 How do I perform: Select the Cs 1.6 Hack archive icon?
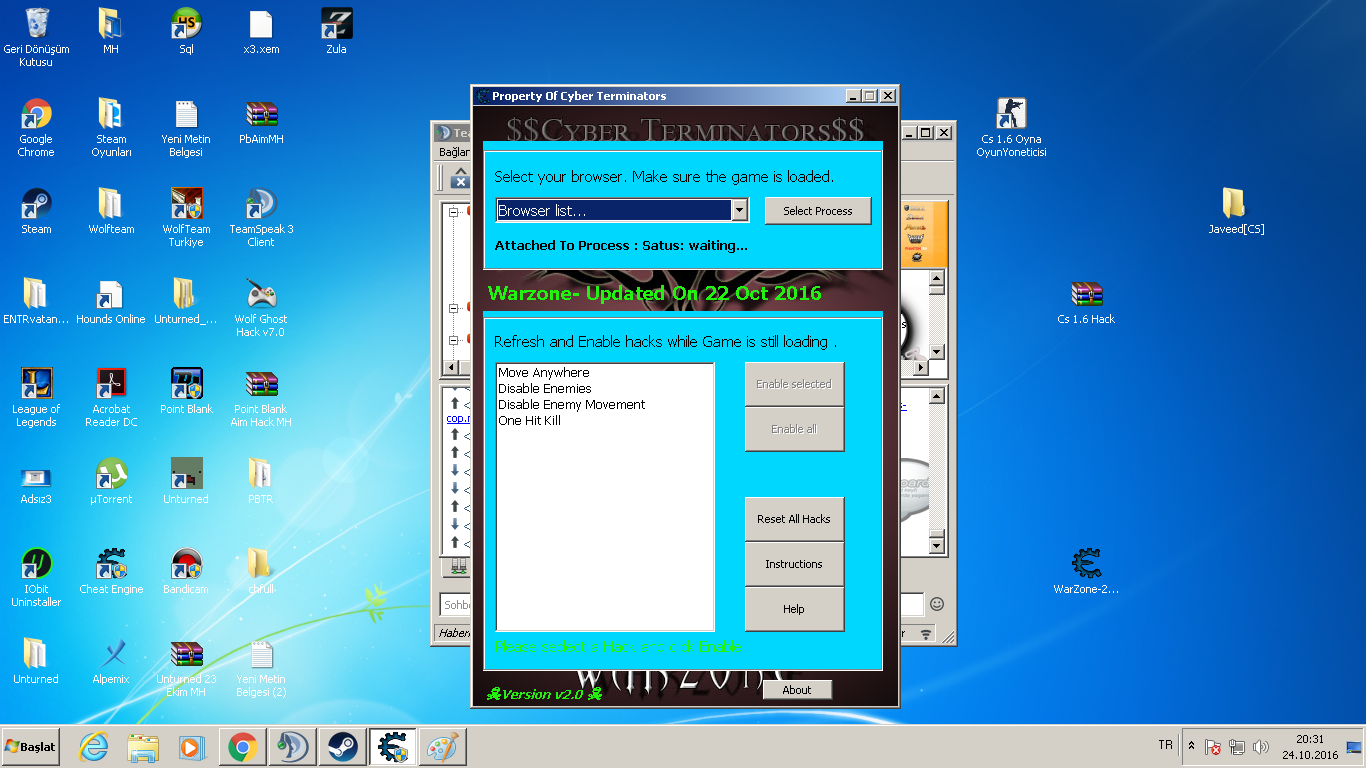1086,301
